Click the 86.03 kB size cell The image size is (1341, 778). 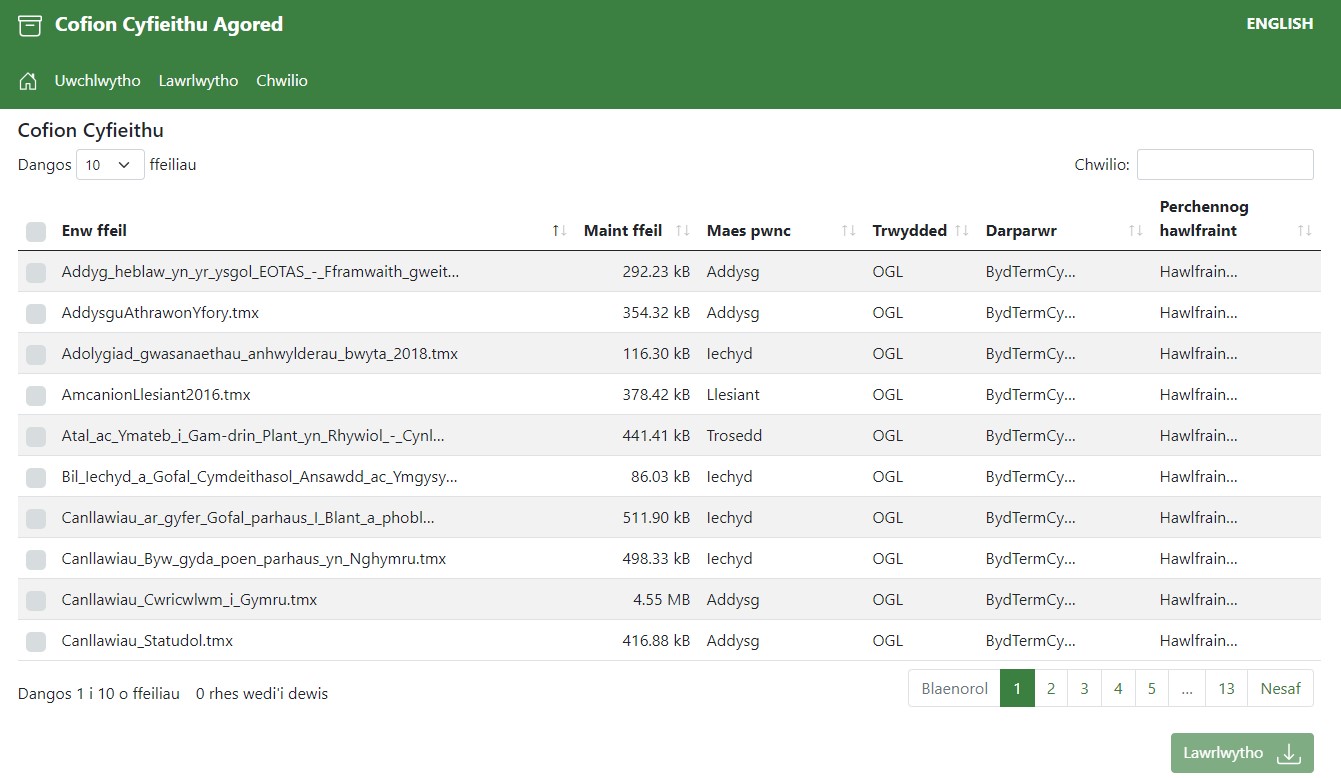coord(660,477)
